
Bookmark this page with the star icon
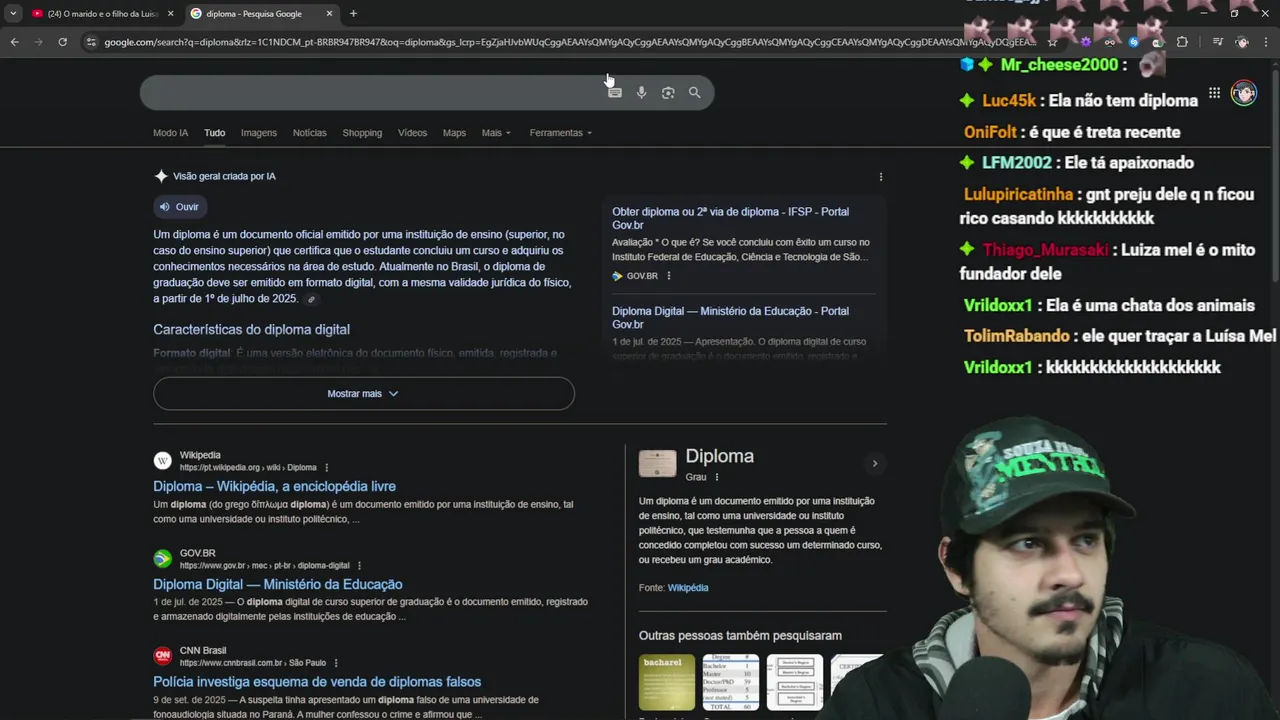pos(1052,42)
